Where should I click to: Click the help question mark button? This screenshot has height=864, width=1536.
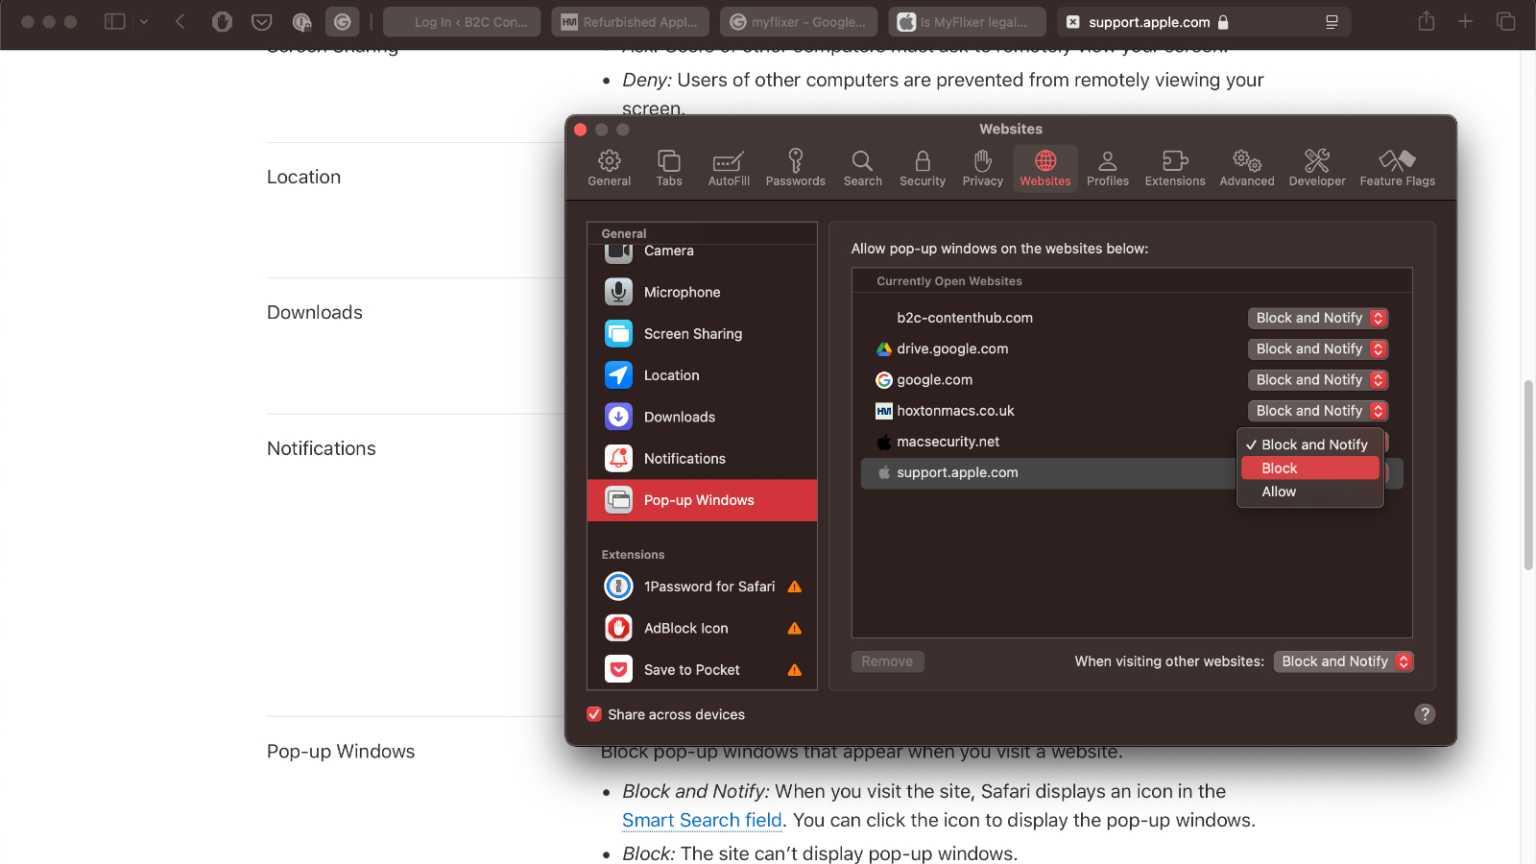coord(1424,714)
